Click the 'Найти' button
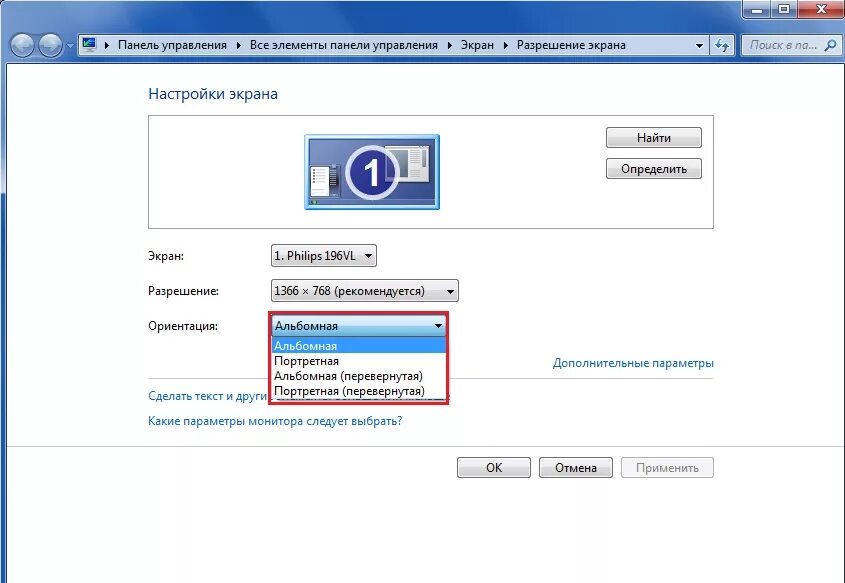This screenshot has width=845, height=583. pyautogui.click(x=654, y=137)
